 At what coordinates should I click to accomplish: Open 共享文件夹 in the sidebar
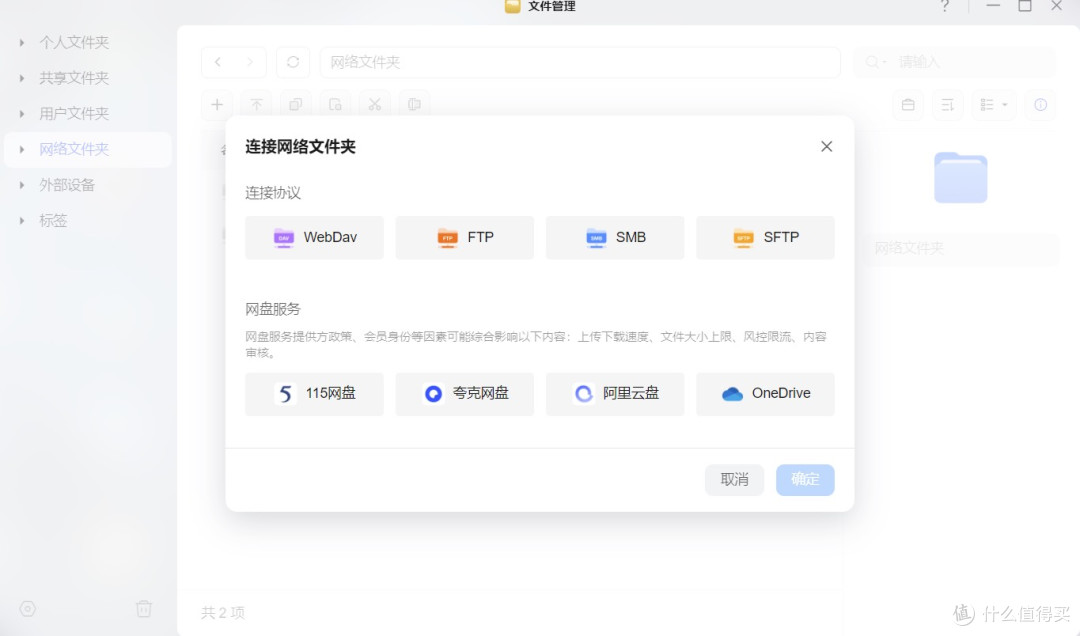74,79
